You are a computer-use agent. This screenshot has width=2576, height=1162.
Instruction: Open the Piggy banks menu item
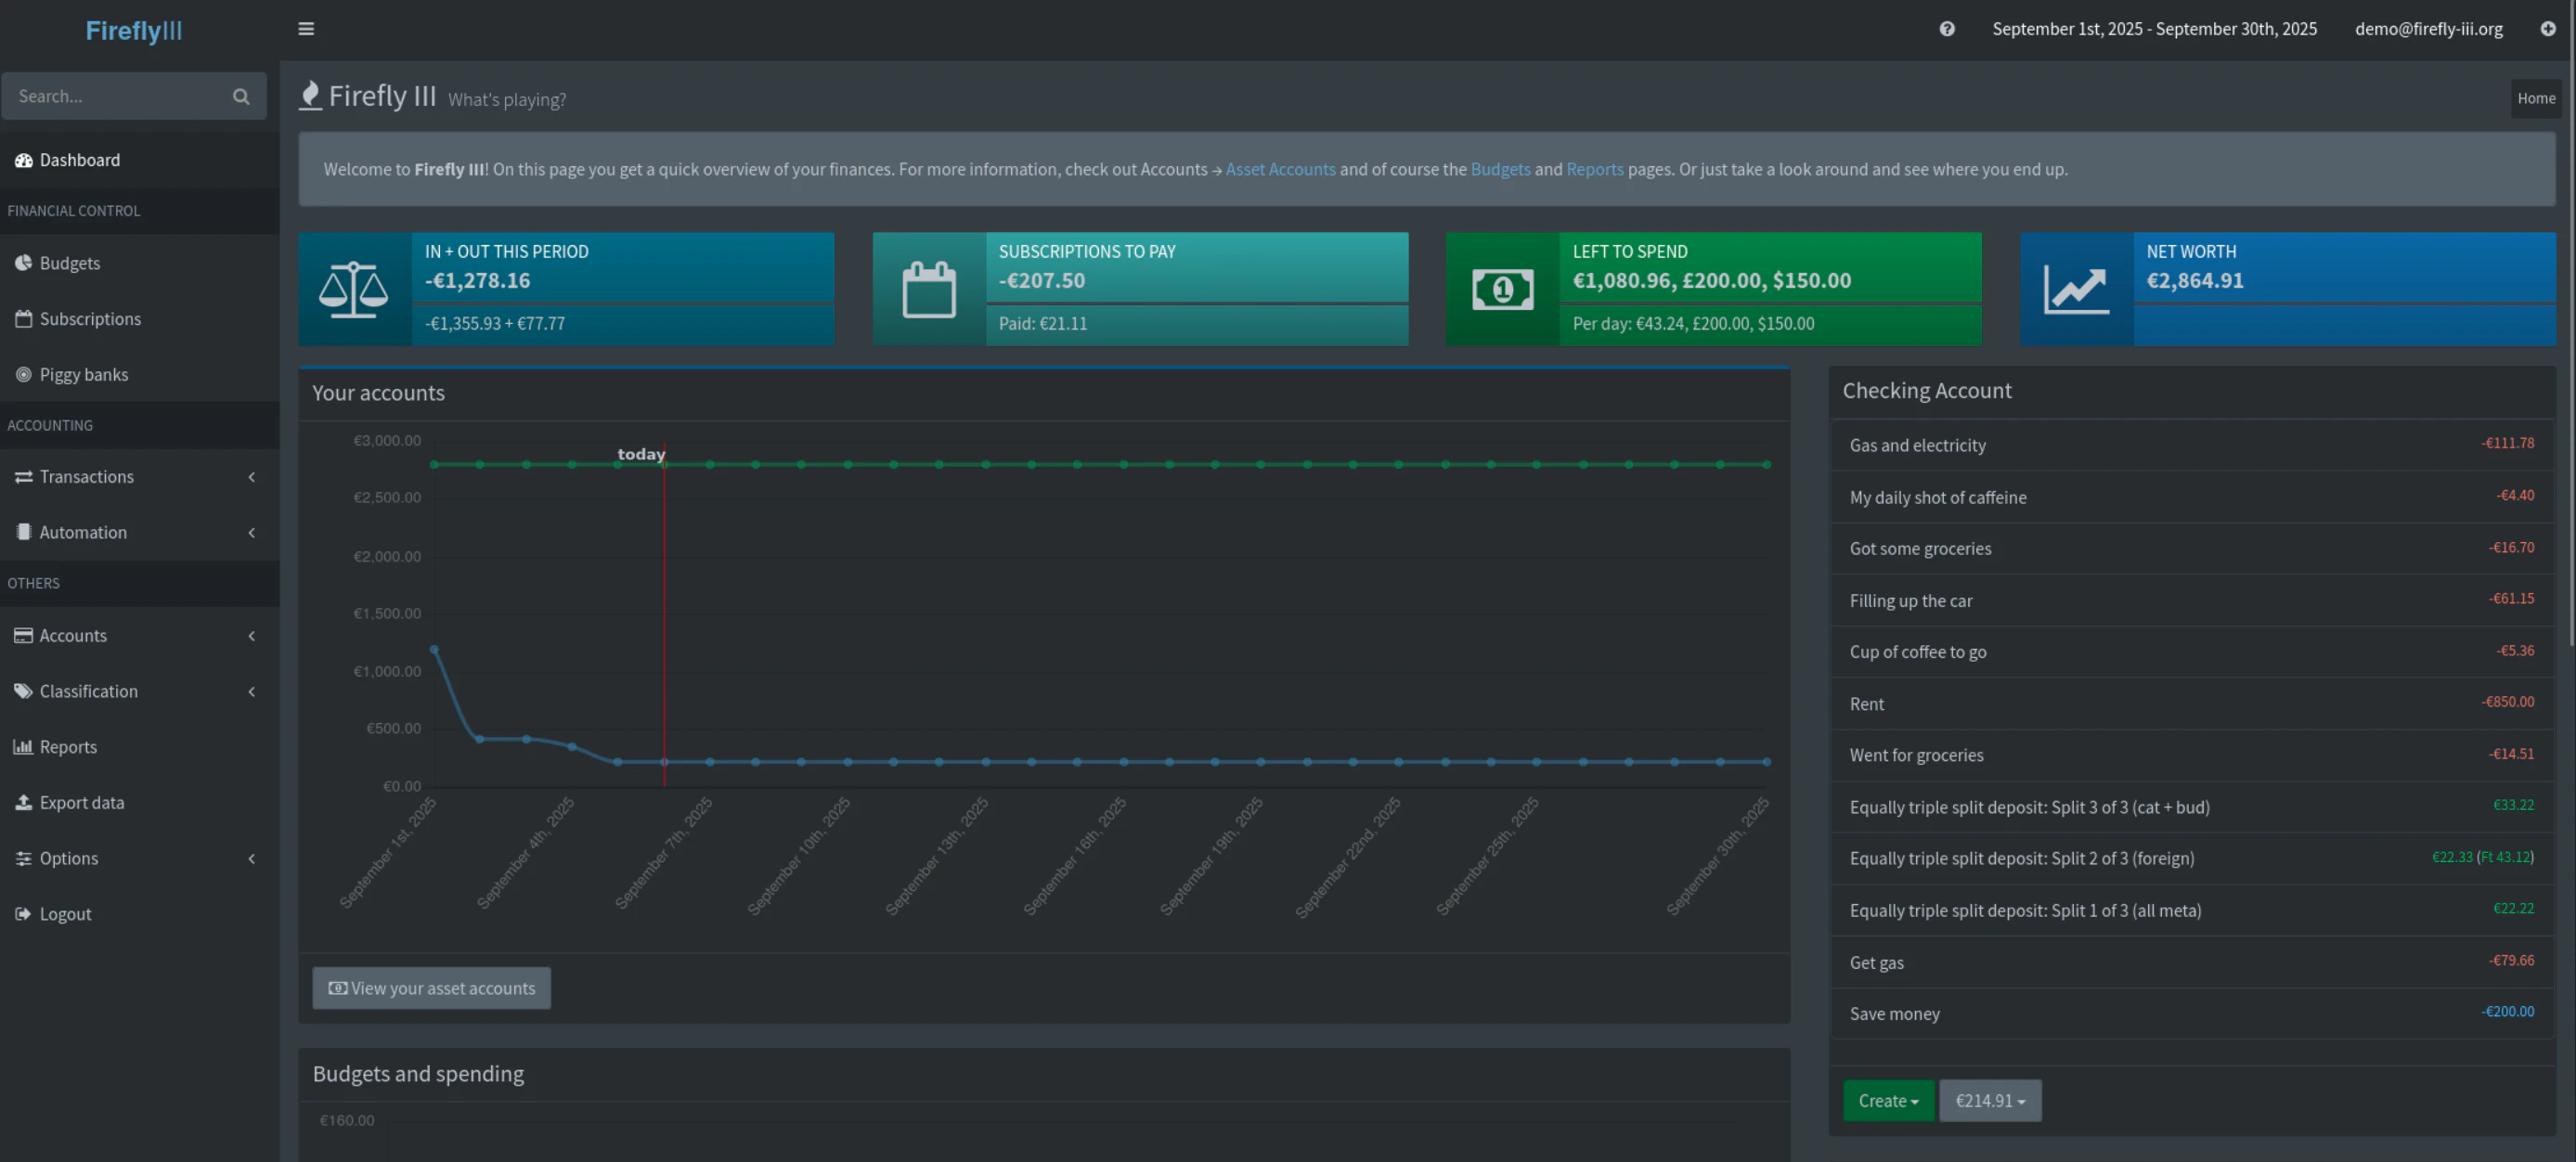click(x=140, y=375)
